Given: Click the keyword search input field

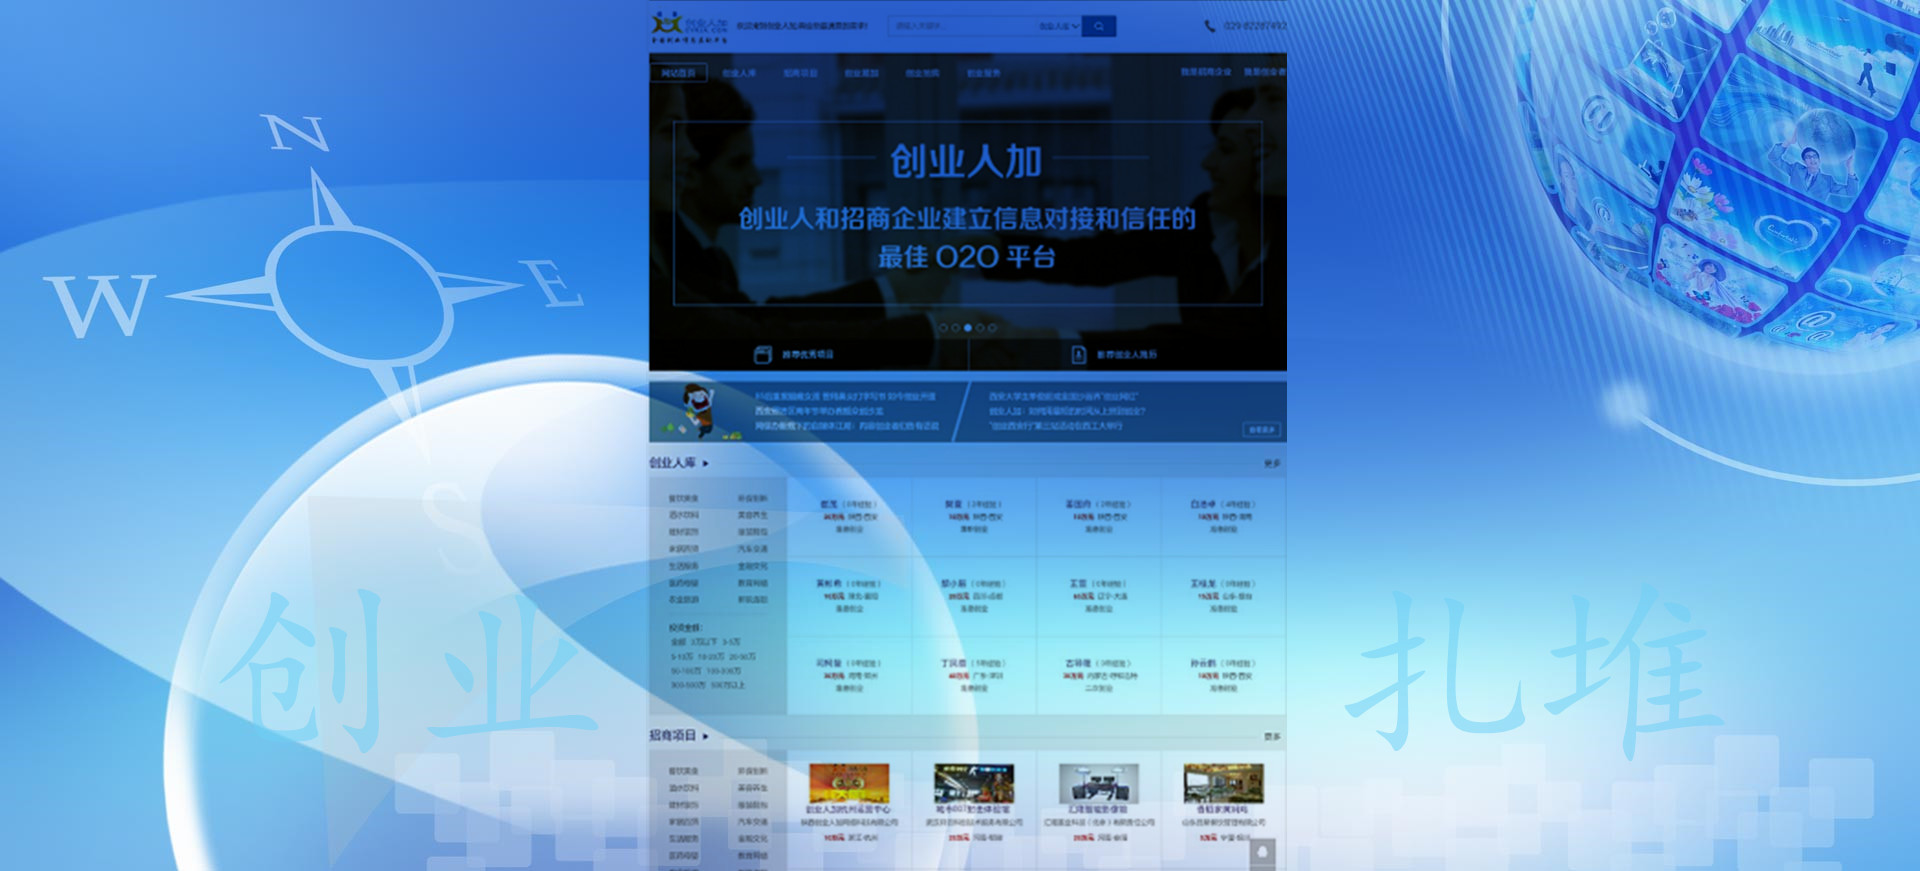Looking at the screenshot, I should (x=960, y=26).
